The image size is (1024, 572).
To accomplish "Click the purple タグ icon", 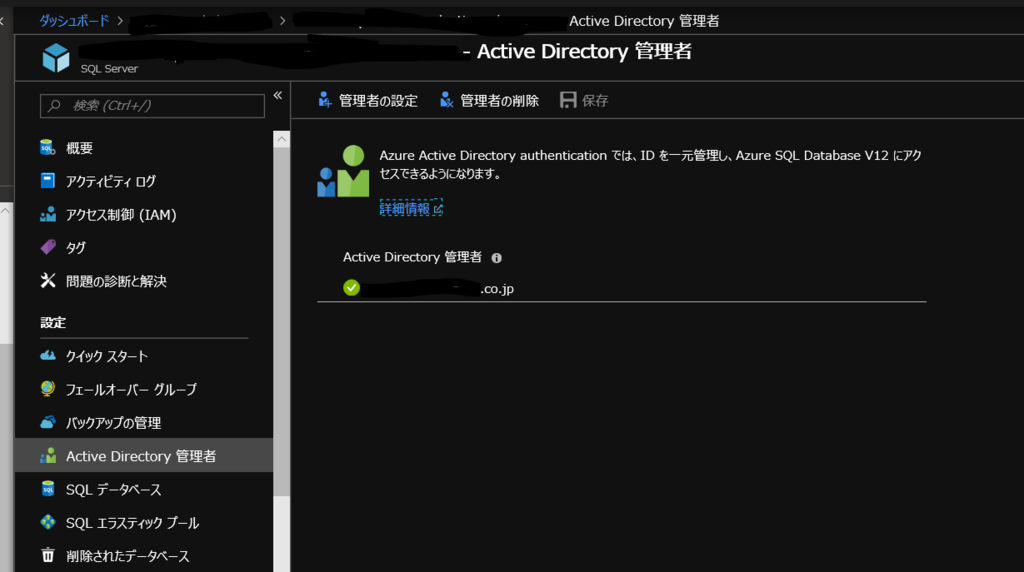I will click(x=48, y=247).
